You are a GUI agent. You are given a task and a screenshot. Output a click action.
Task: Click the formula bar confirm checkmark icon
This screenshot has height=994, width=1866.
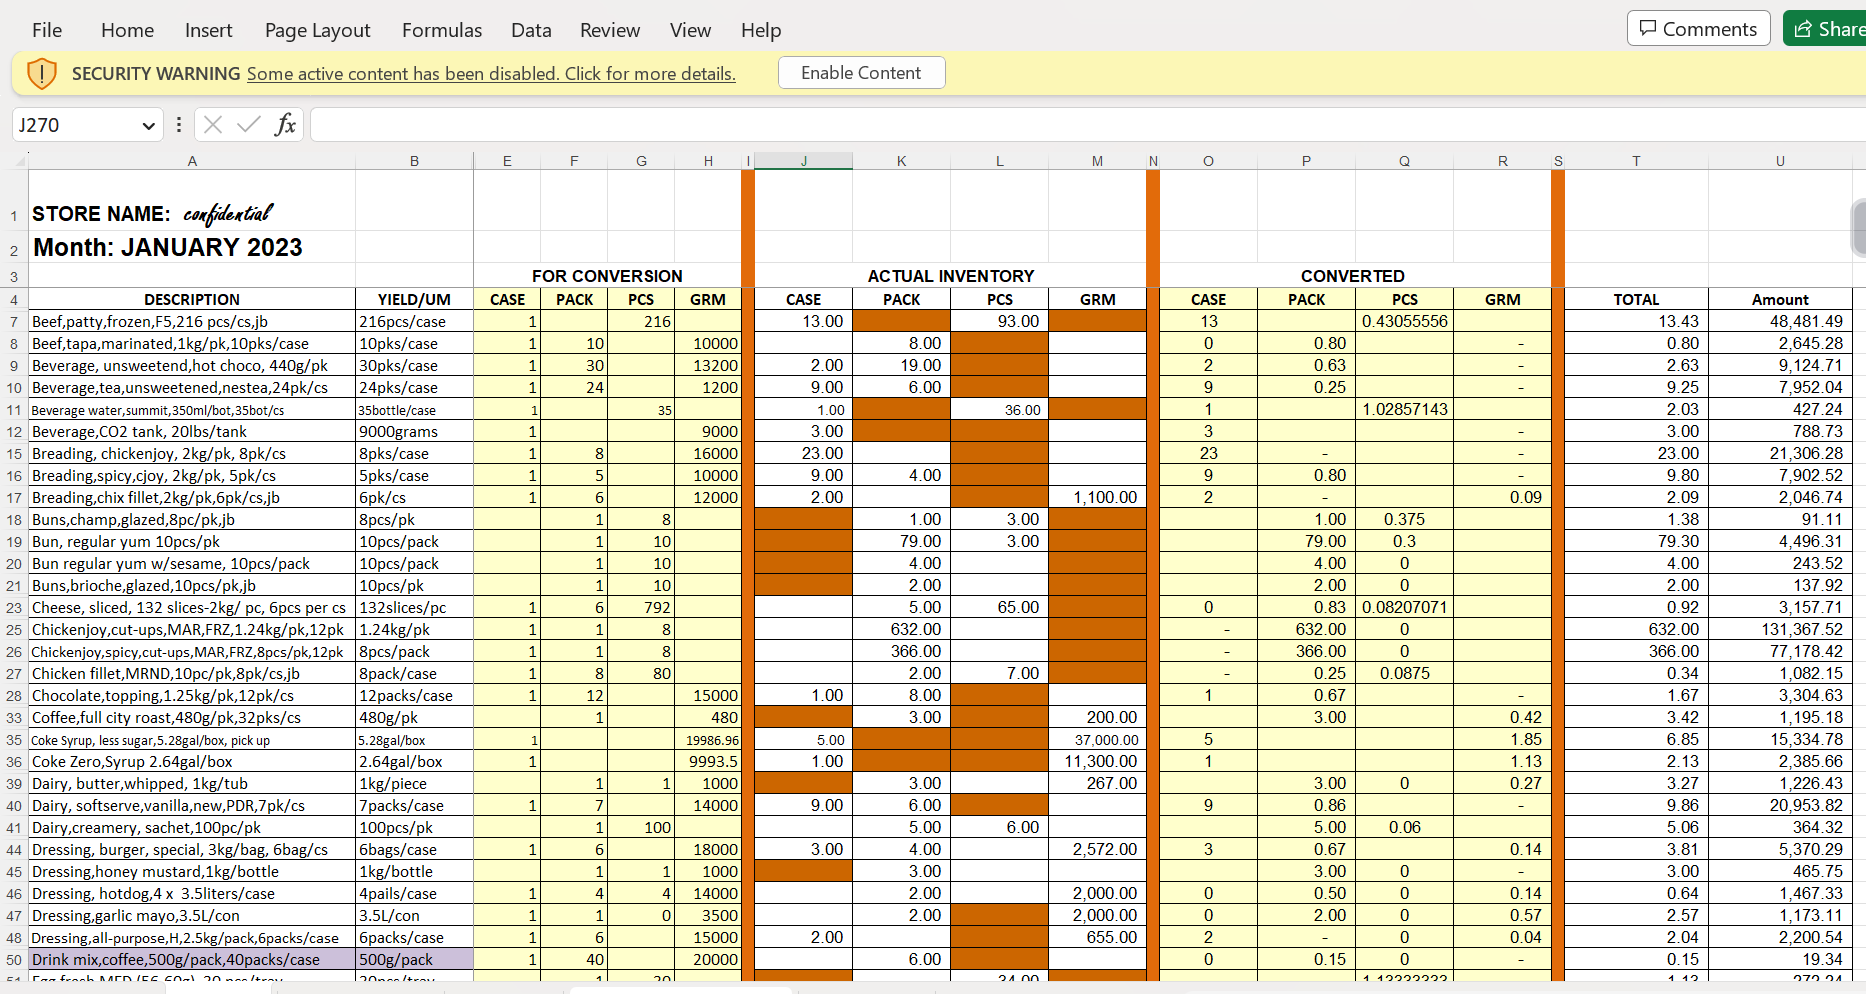[249, 125]
